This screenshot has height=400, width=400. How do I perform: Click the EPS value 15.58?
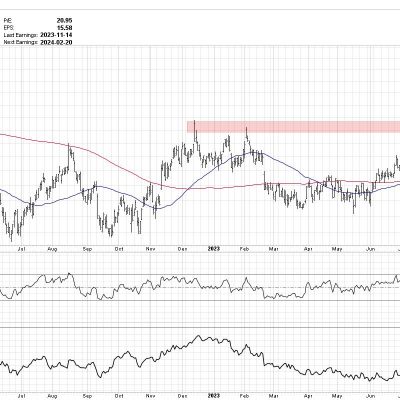pyautogui.click(x=65, y=28)
